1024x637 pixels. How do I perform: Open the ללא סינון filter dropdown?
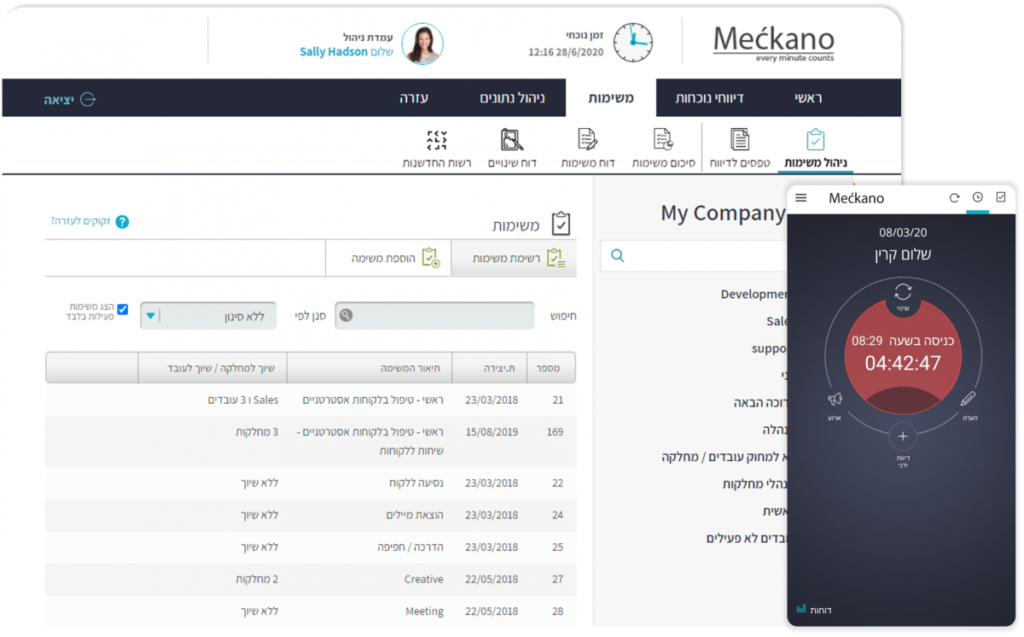click(208, 316)
